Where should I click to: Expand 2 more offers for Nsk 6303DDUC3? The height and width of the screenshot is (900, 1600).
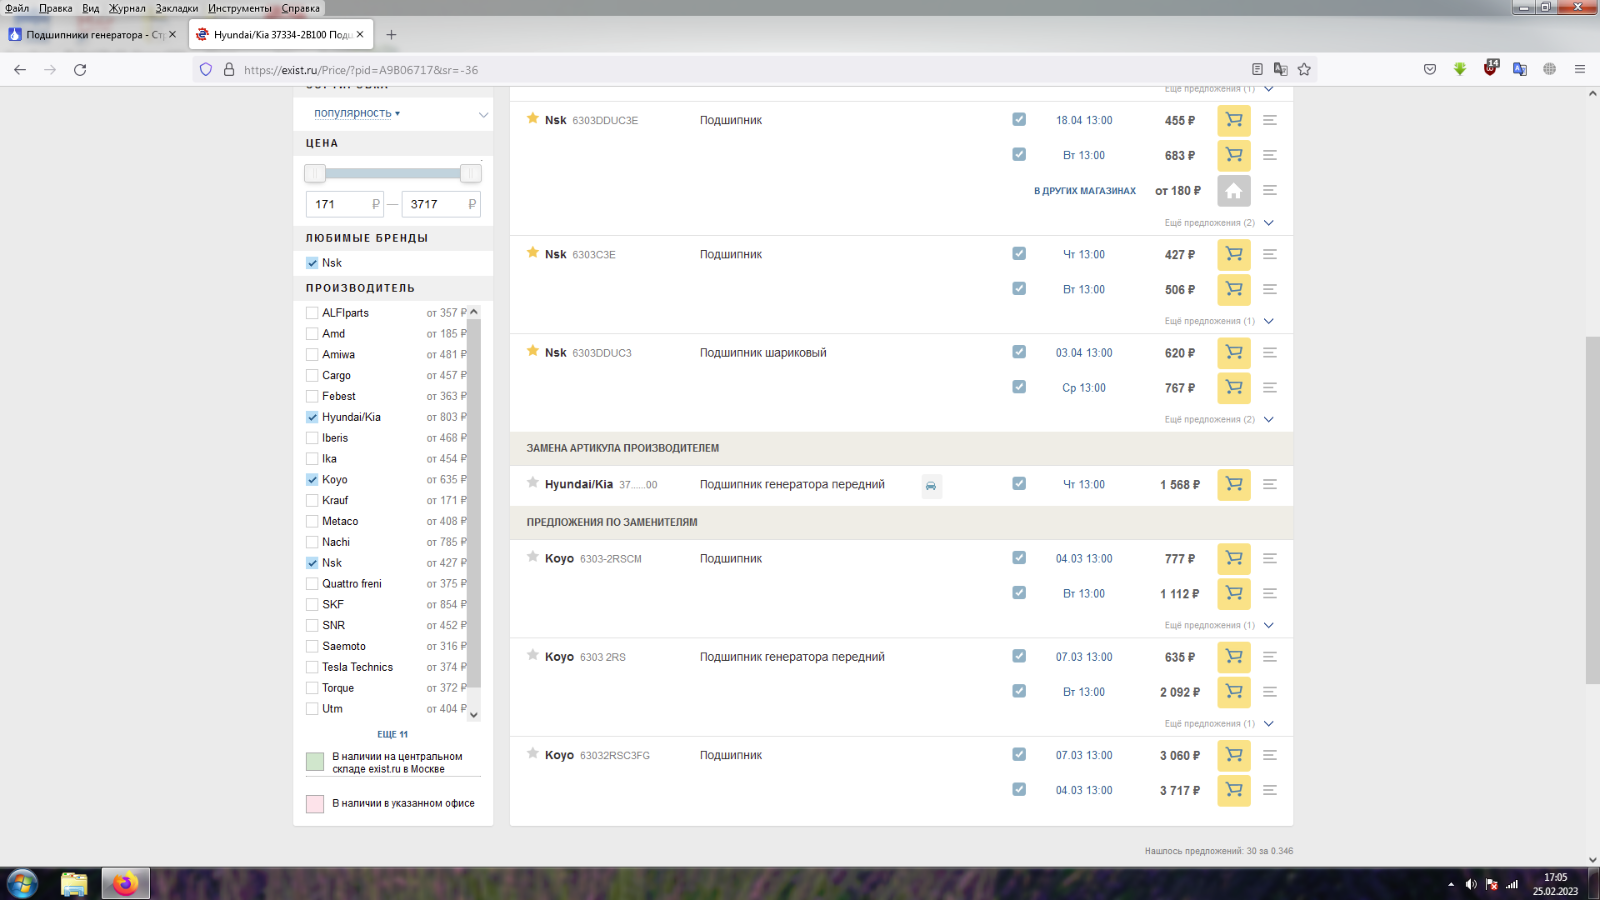(1219, 420)
